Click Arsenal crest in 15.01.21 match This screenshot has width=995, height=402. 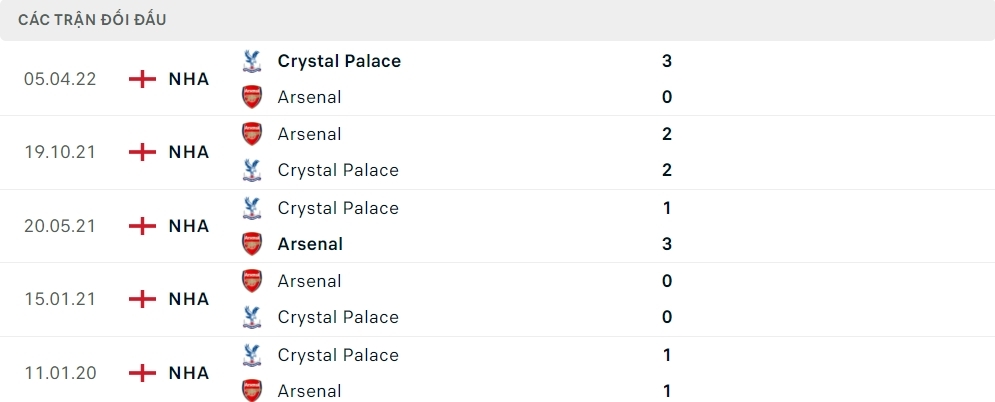pyautogui.click(x=252, y=281)
